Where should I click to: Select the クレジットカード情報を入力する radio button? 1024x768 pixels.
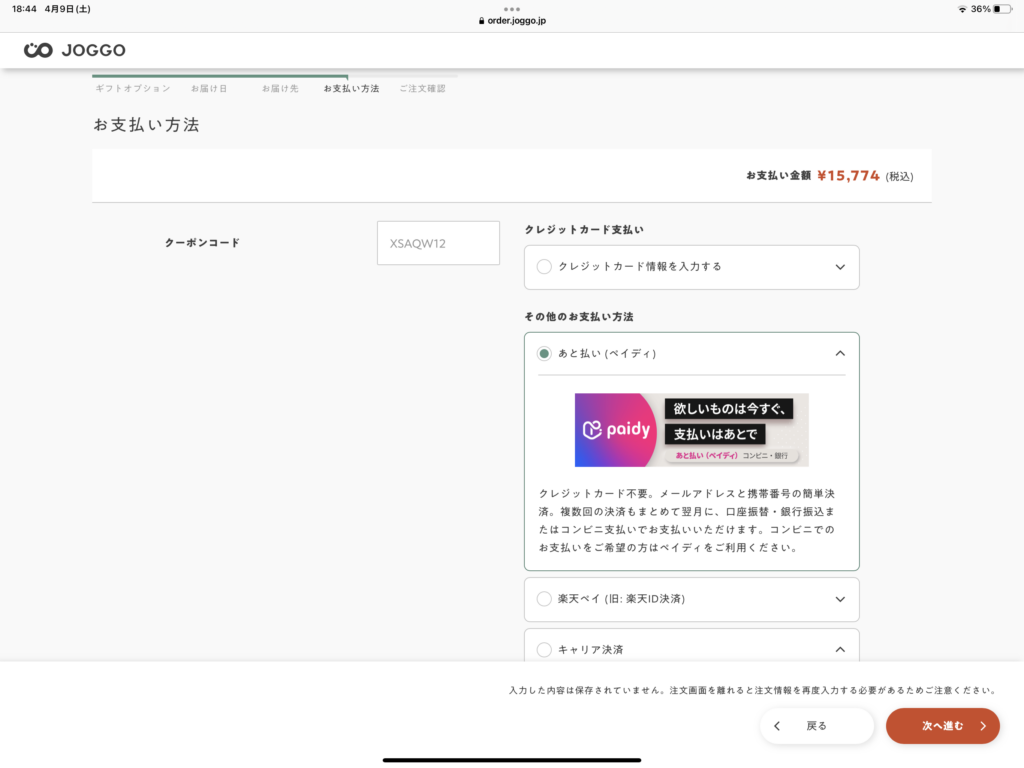(544, 267)
